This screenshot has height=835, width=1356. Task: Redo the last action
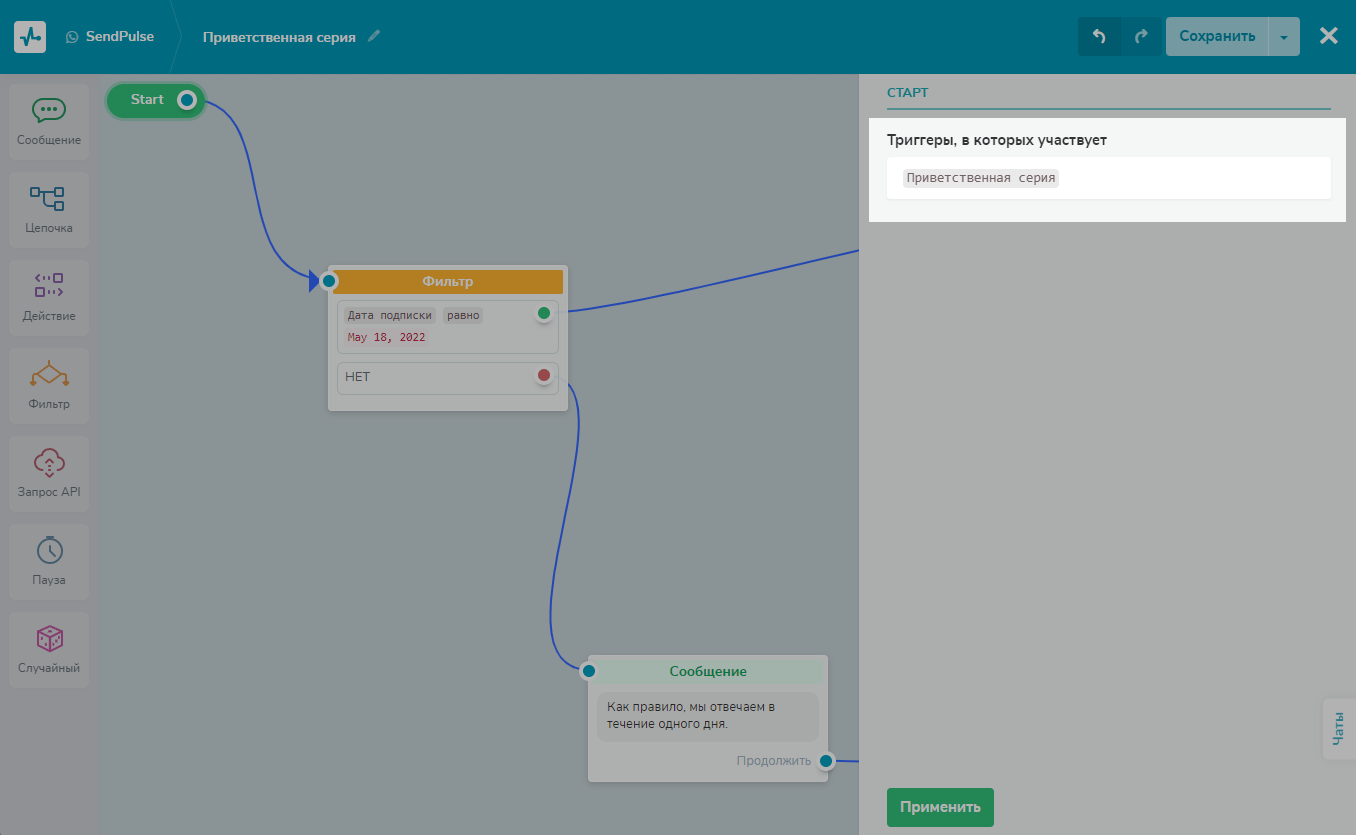pyautogui.click(x=1141, y=37)
